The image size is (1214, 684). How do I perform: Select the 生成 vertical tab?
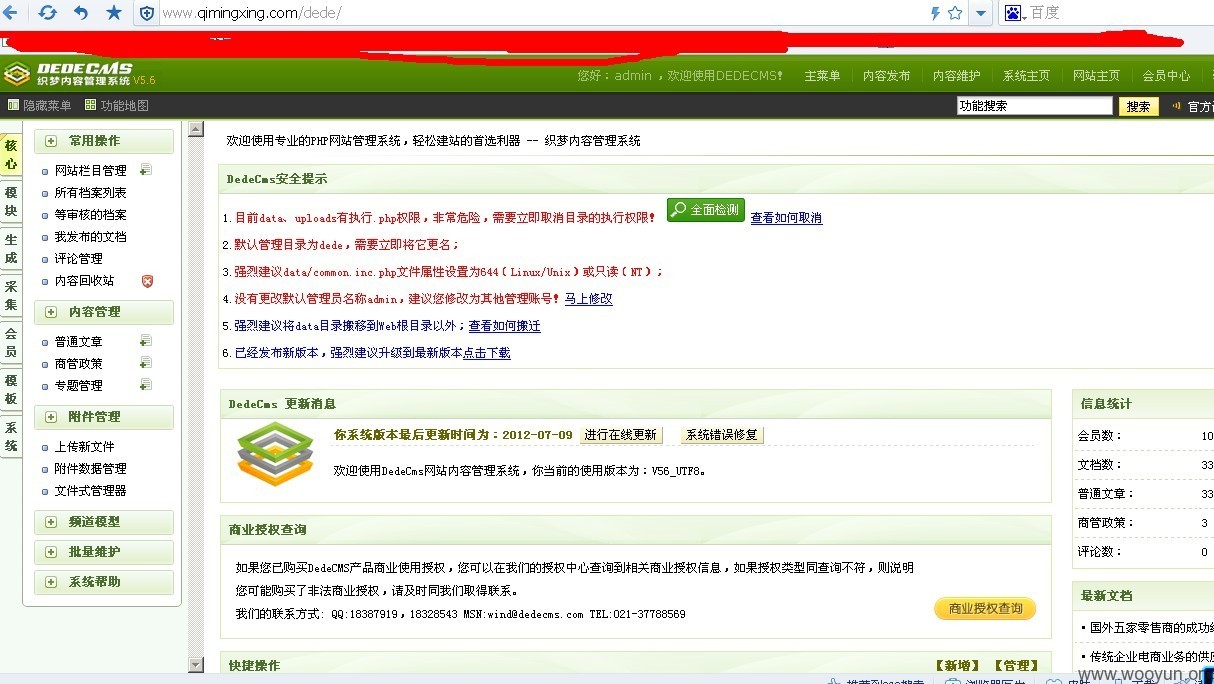pyautogui.click(x=10, y=249)
